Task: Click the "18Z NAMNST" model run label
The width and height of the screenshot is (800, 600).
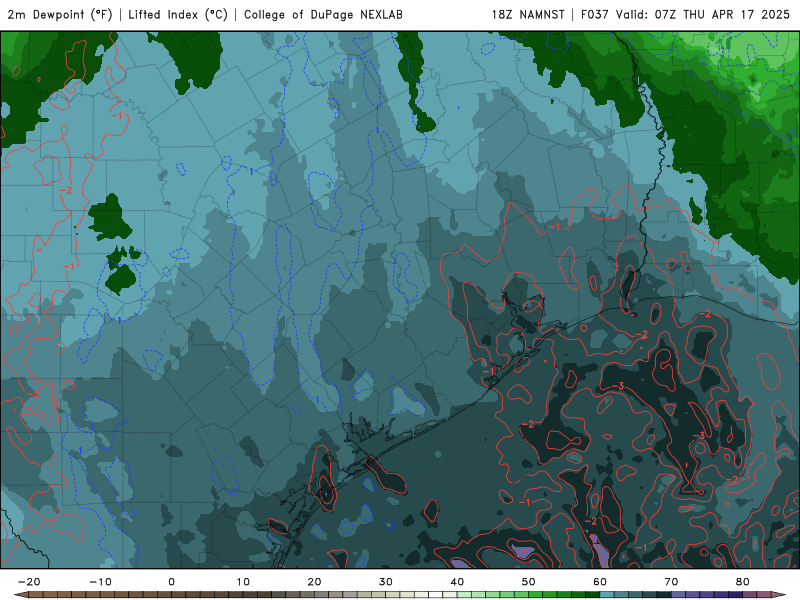Action: [528, 15]
